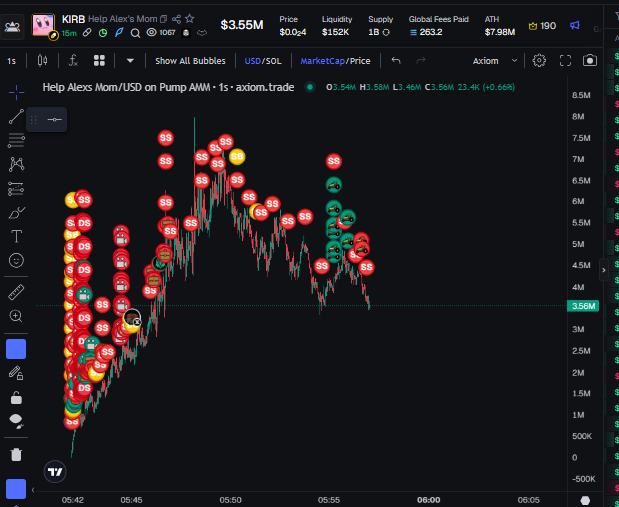Delete drawings with the trash icon
Viewport: 619px width, 507px height.
pyautogui.click(x=16, y=454)
